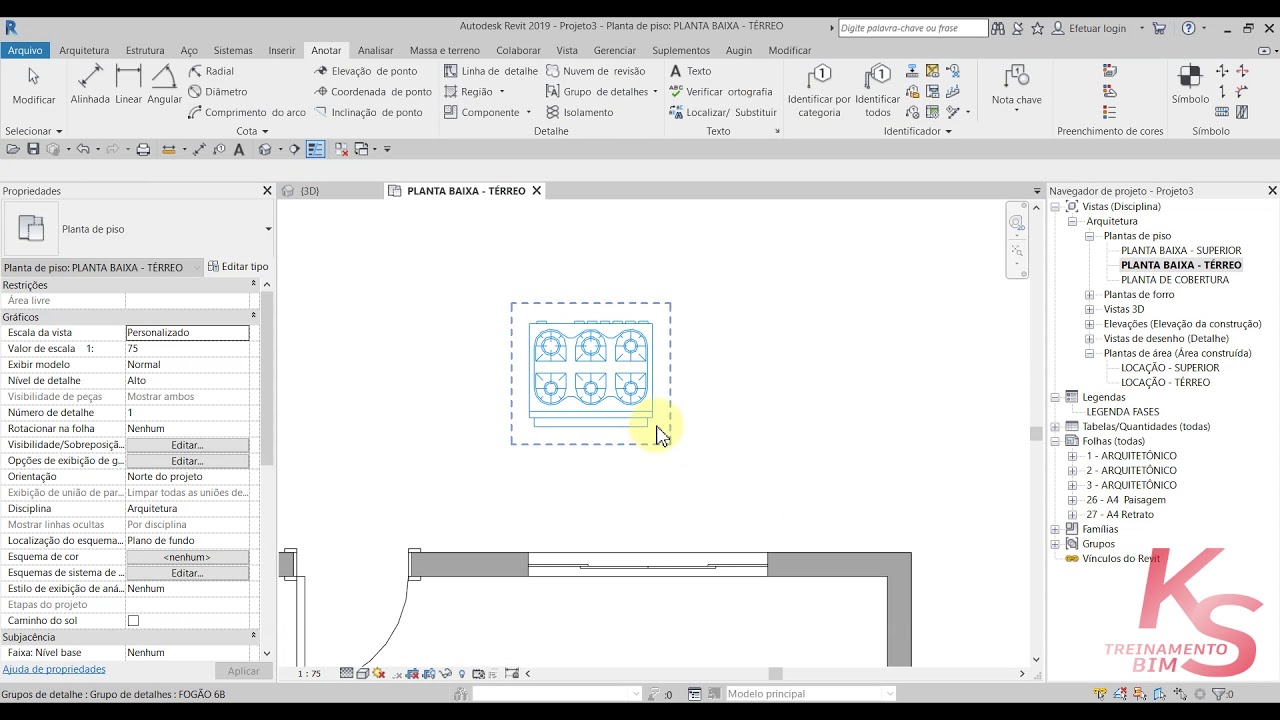Pick the Radial dimension tool
Viewport: 1280px width, 720px height.
click(x=211, y=71)
